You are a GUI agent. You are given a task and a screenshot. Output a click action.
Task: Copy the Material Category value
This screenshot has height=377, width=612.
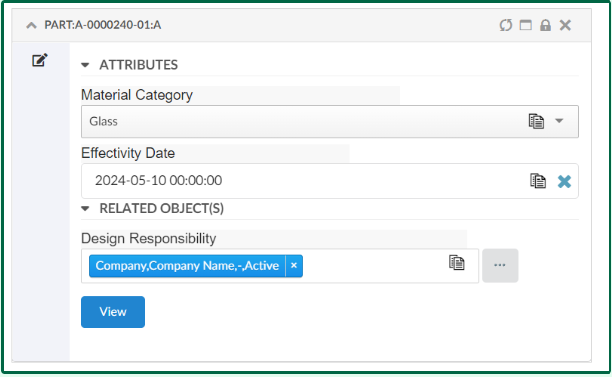tap(536, 121)
